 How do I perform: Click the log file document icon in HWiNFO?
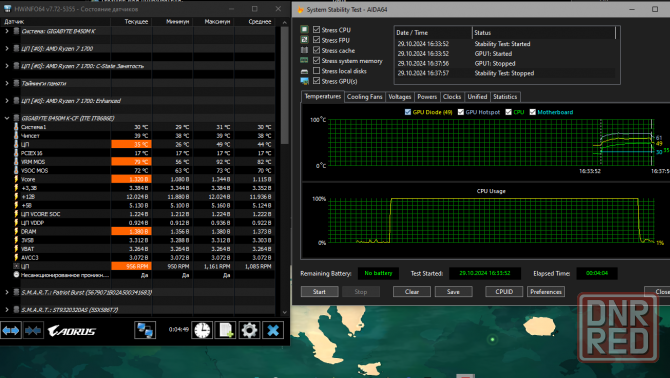[226, 330]
